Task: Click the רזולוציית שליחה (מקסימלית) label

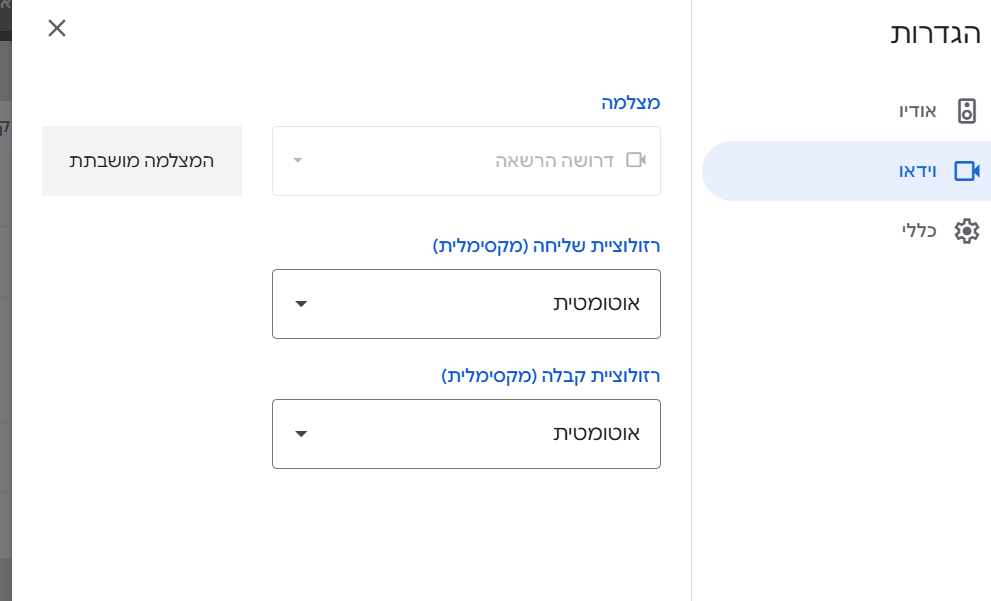Action: 546,246
